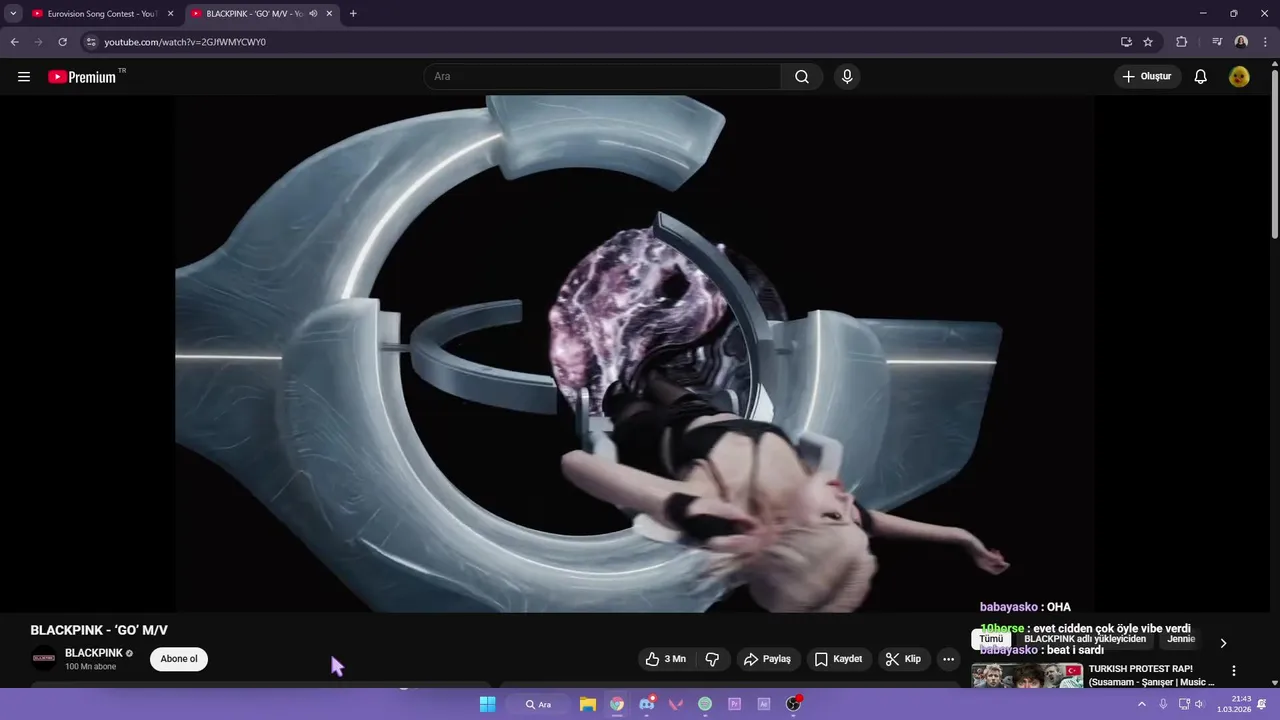Viewport: 1280px width, 720px height.
Task: Open volume control in system tray
Action: [1199, 704]
